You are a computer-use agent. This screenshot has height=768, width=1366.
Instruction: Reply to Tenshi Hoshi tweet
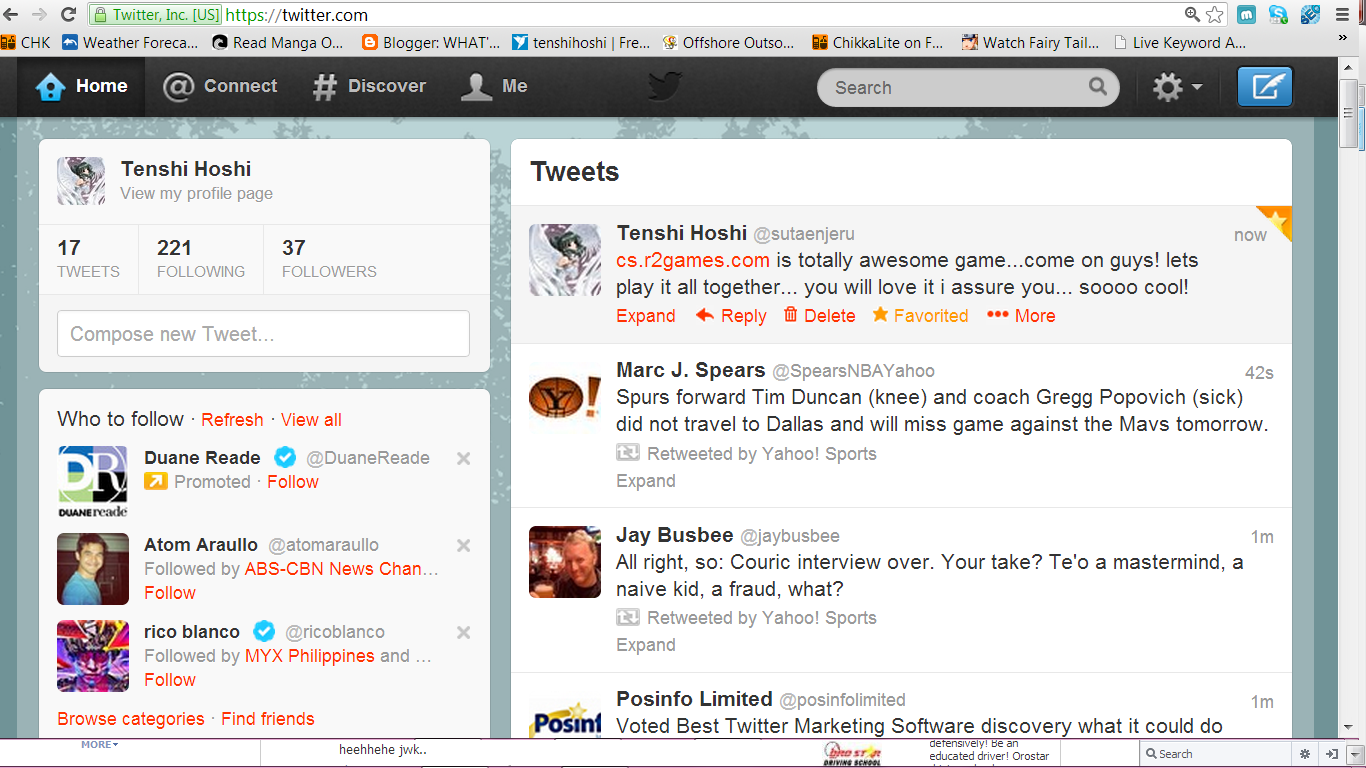click(731, 316)
